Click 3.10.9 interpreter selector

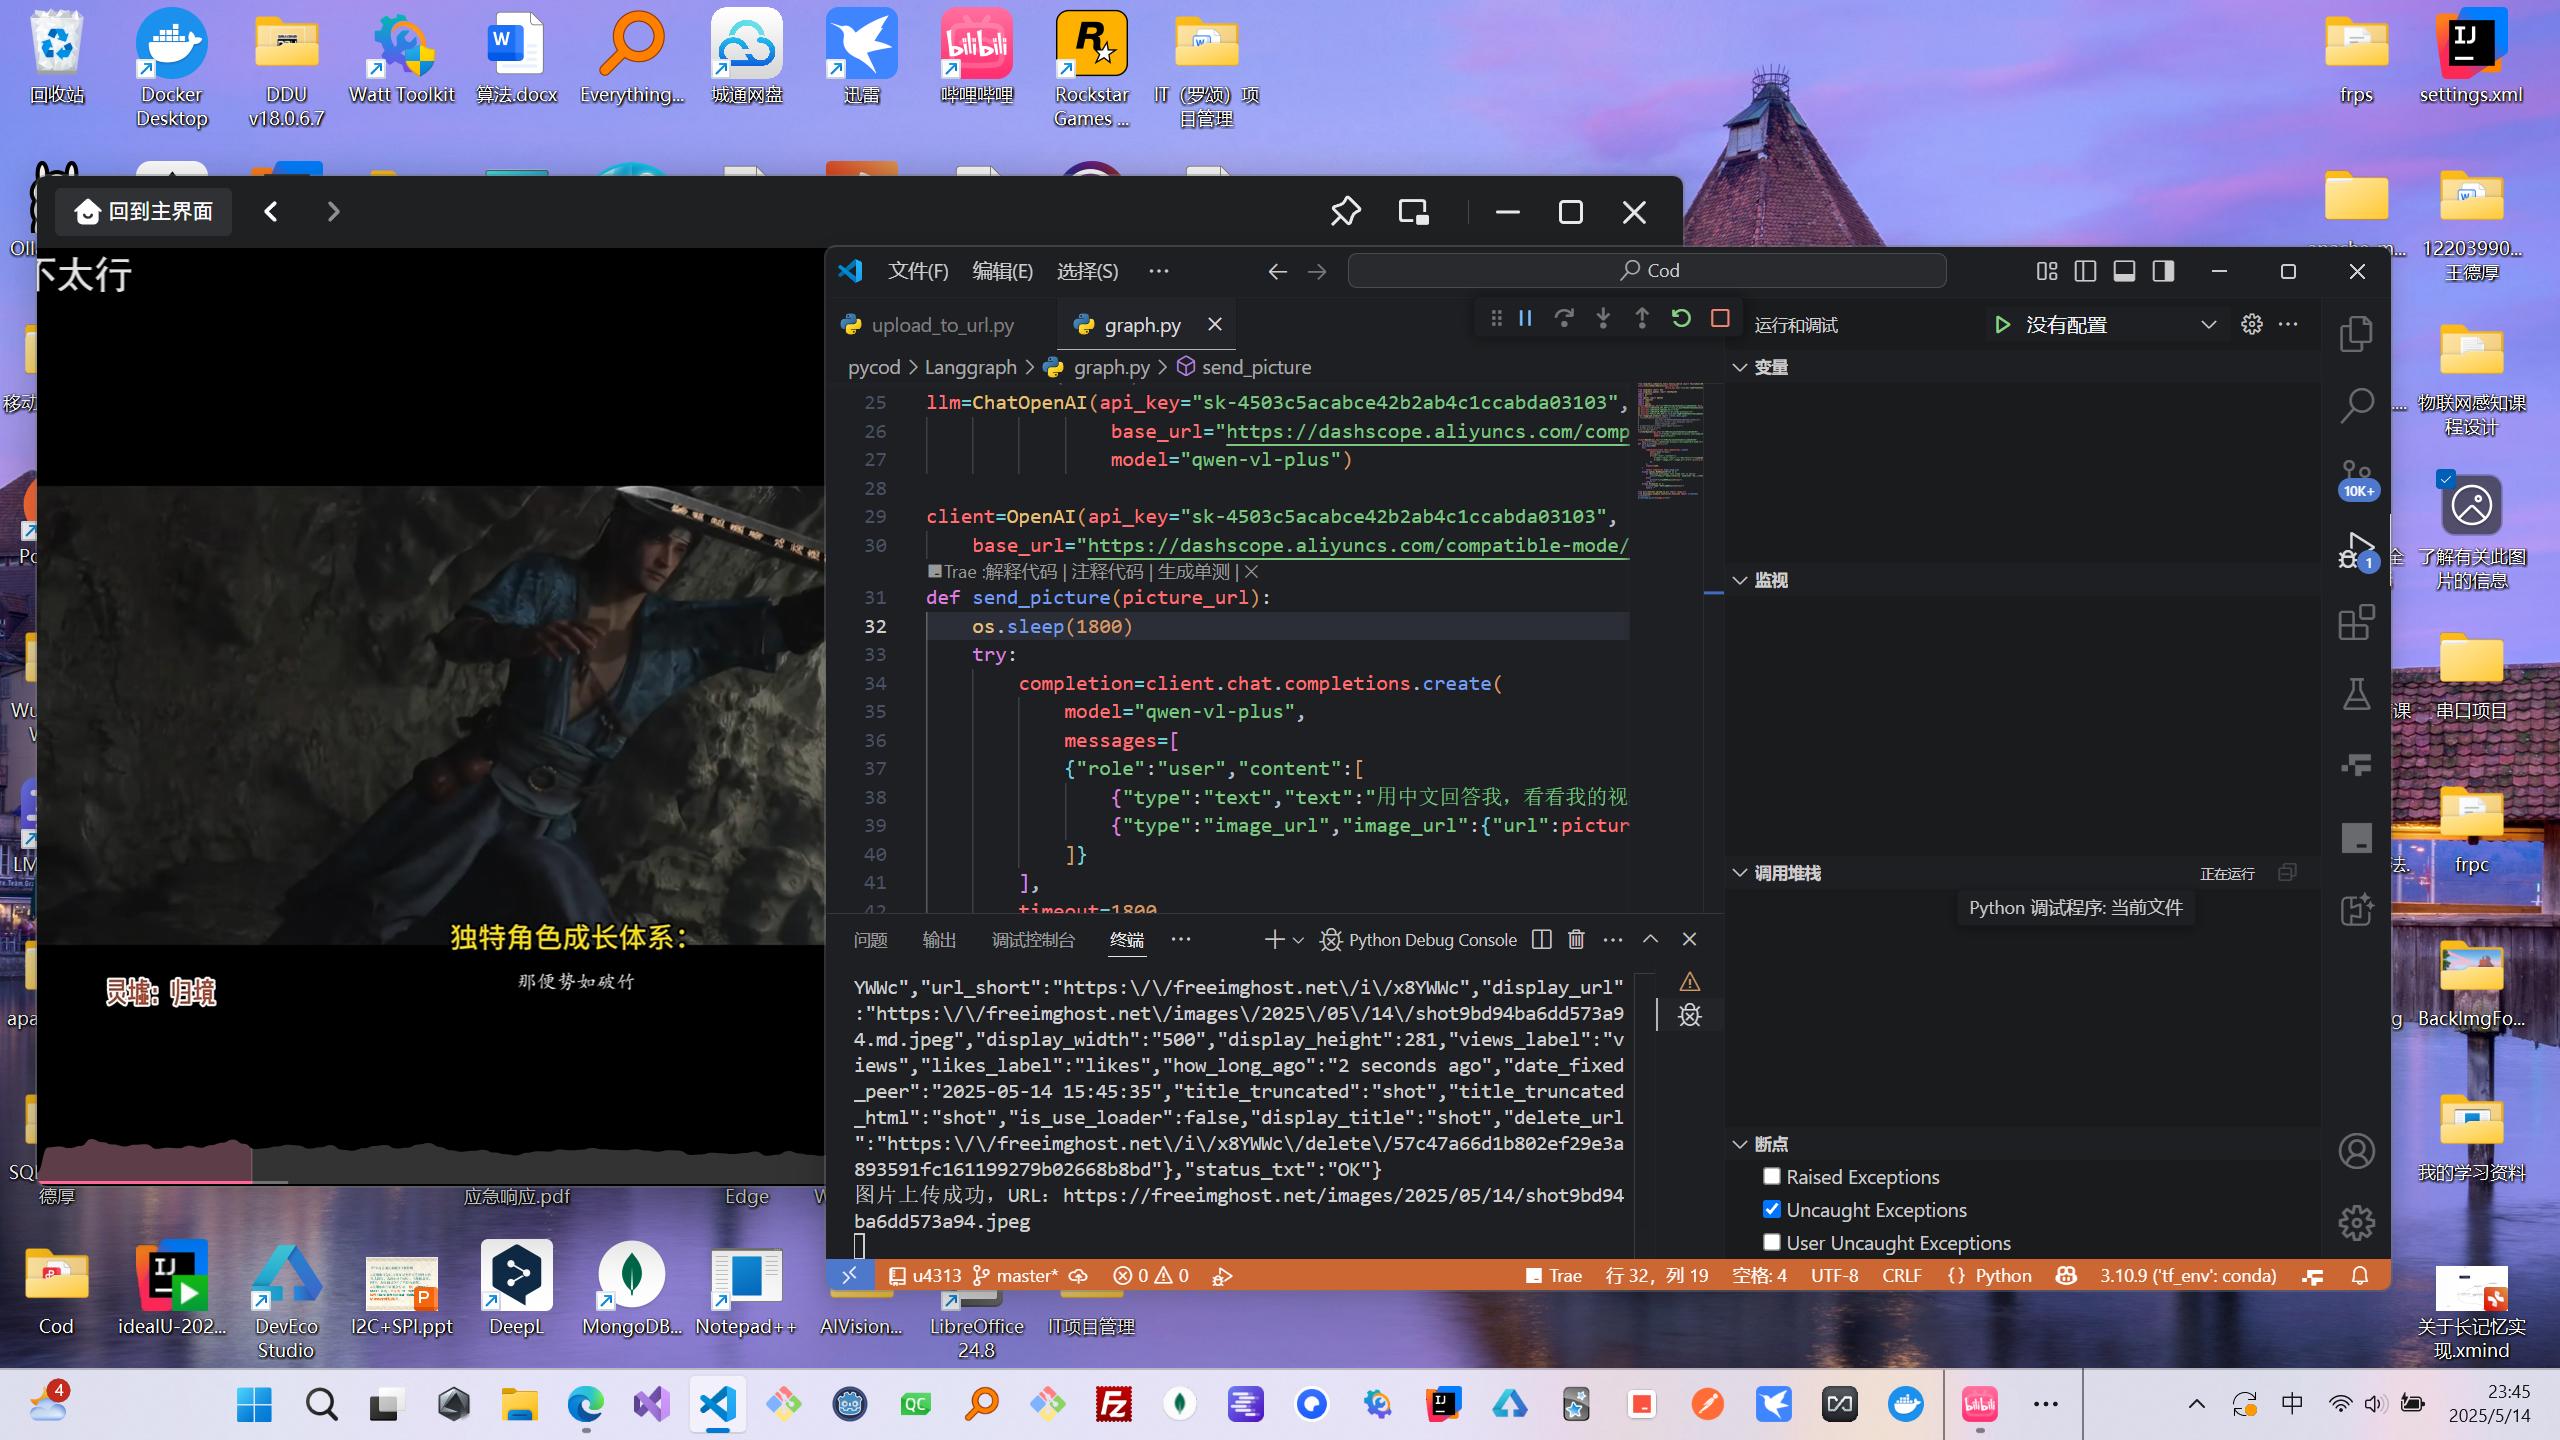tap(2187, 1276)
